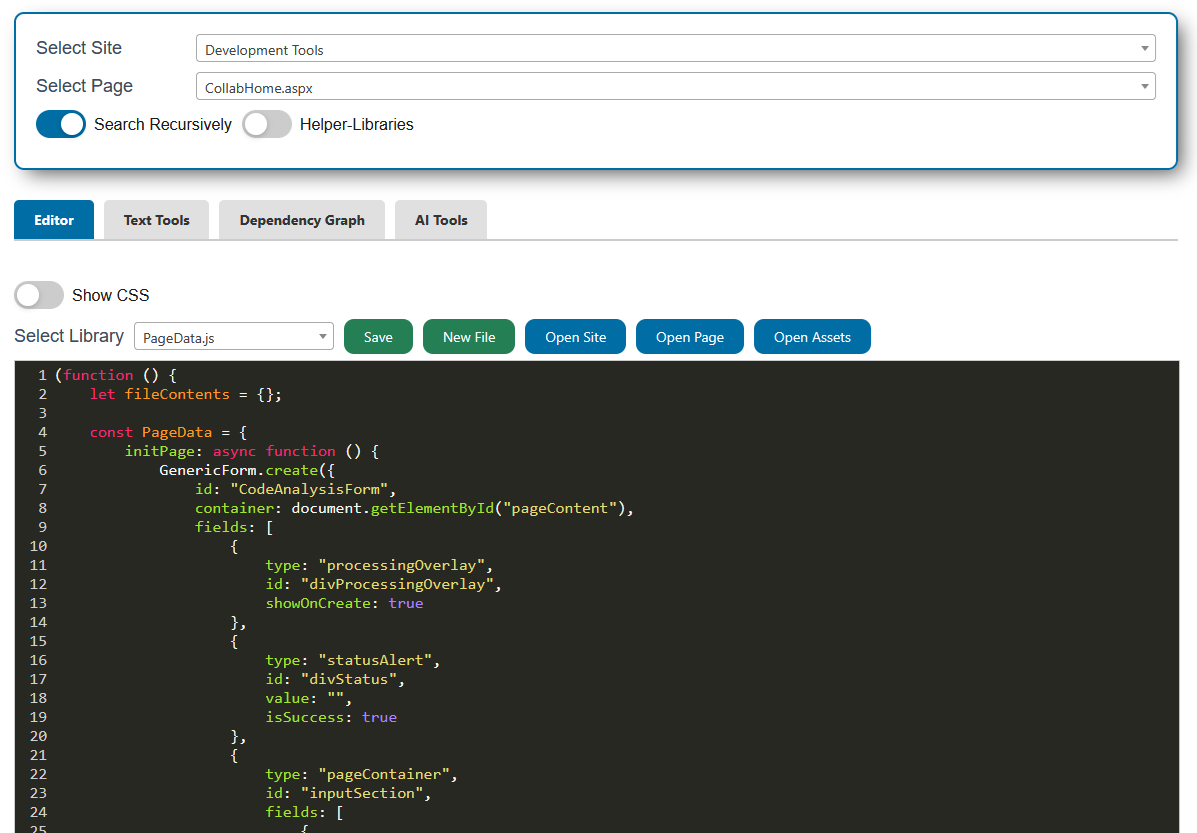1197x833 pixels.
Task: Open the AI Tools tab
Action: point(441,220)
